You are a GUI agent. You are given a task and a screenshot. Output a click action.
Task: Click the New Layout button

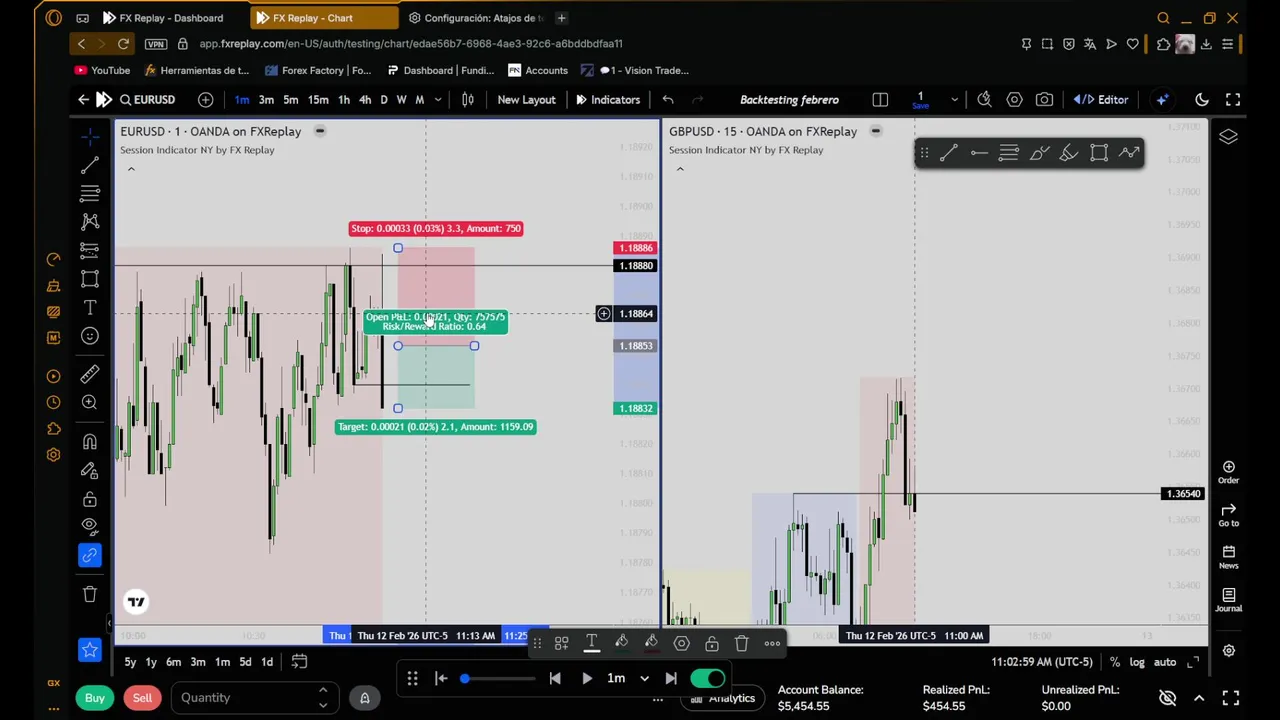pyautogui.click(x=526, y=100)
